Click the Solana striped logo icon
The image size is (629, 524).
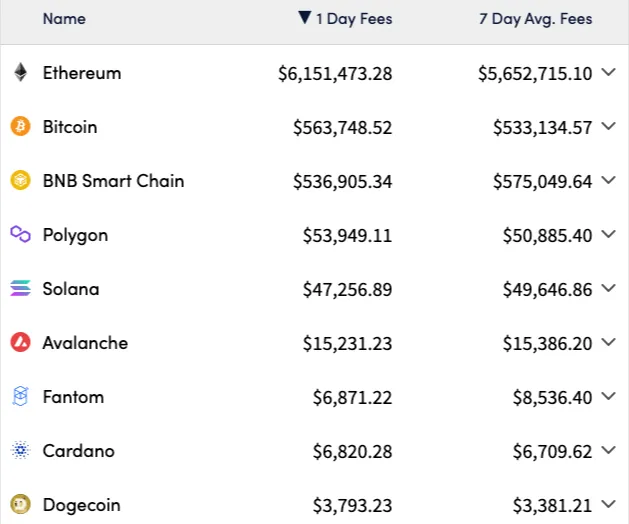coord(20,288)
